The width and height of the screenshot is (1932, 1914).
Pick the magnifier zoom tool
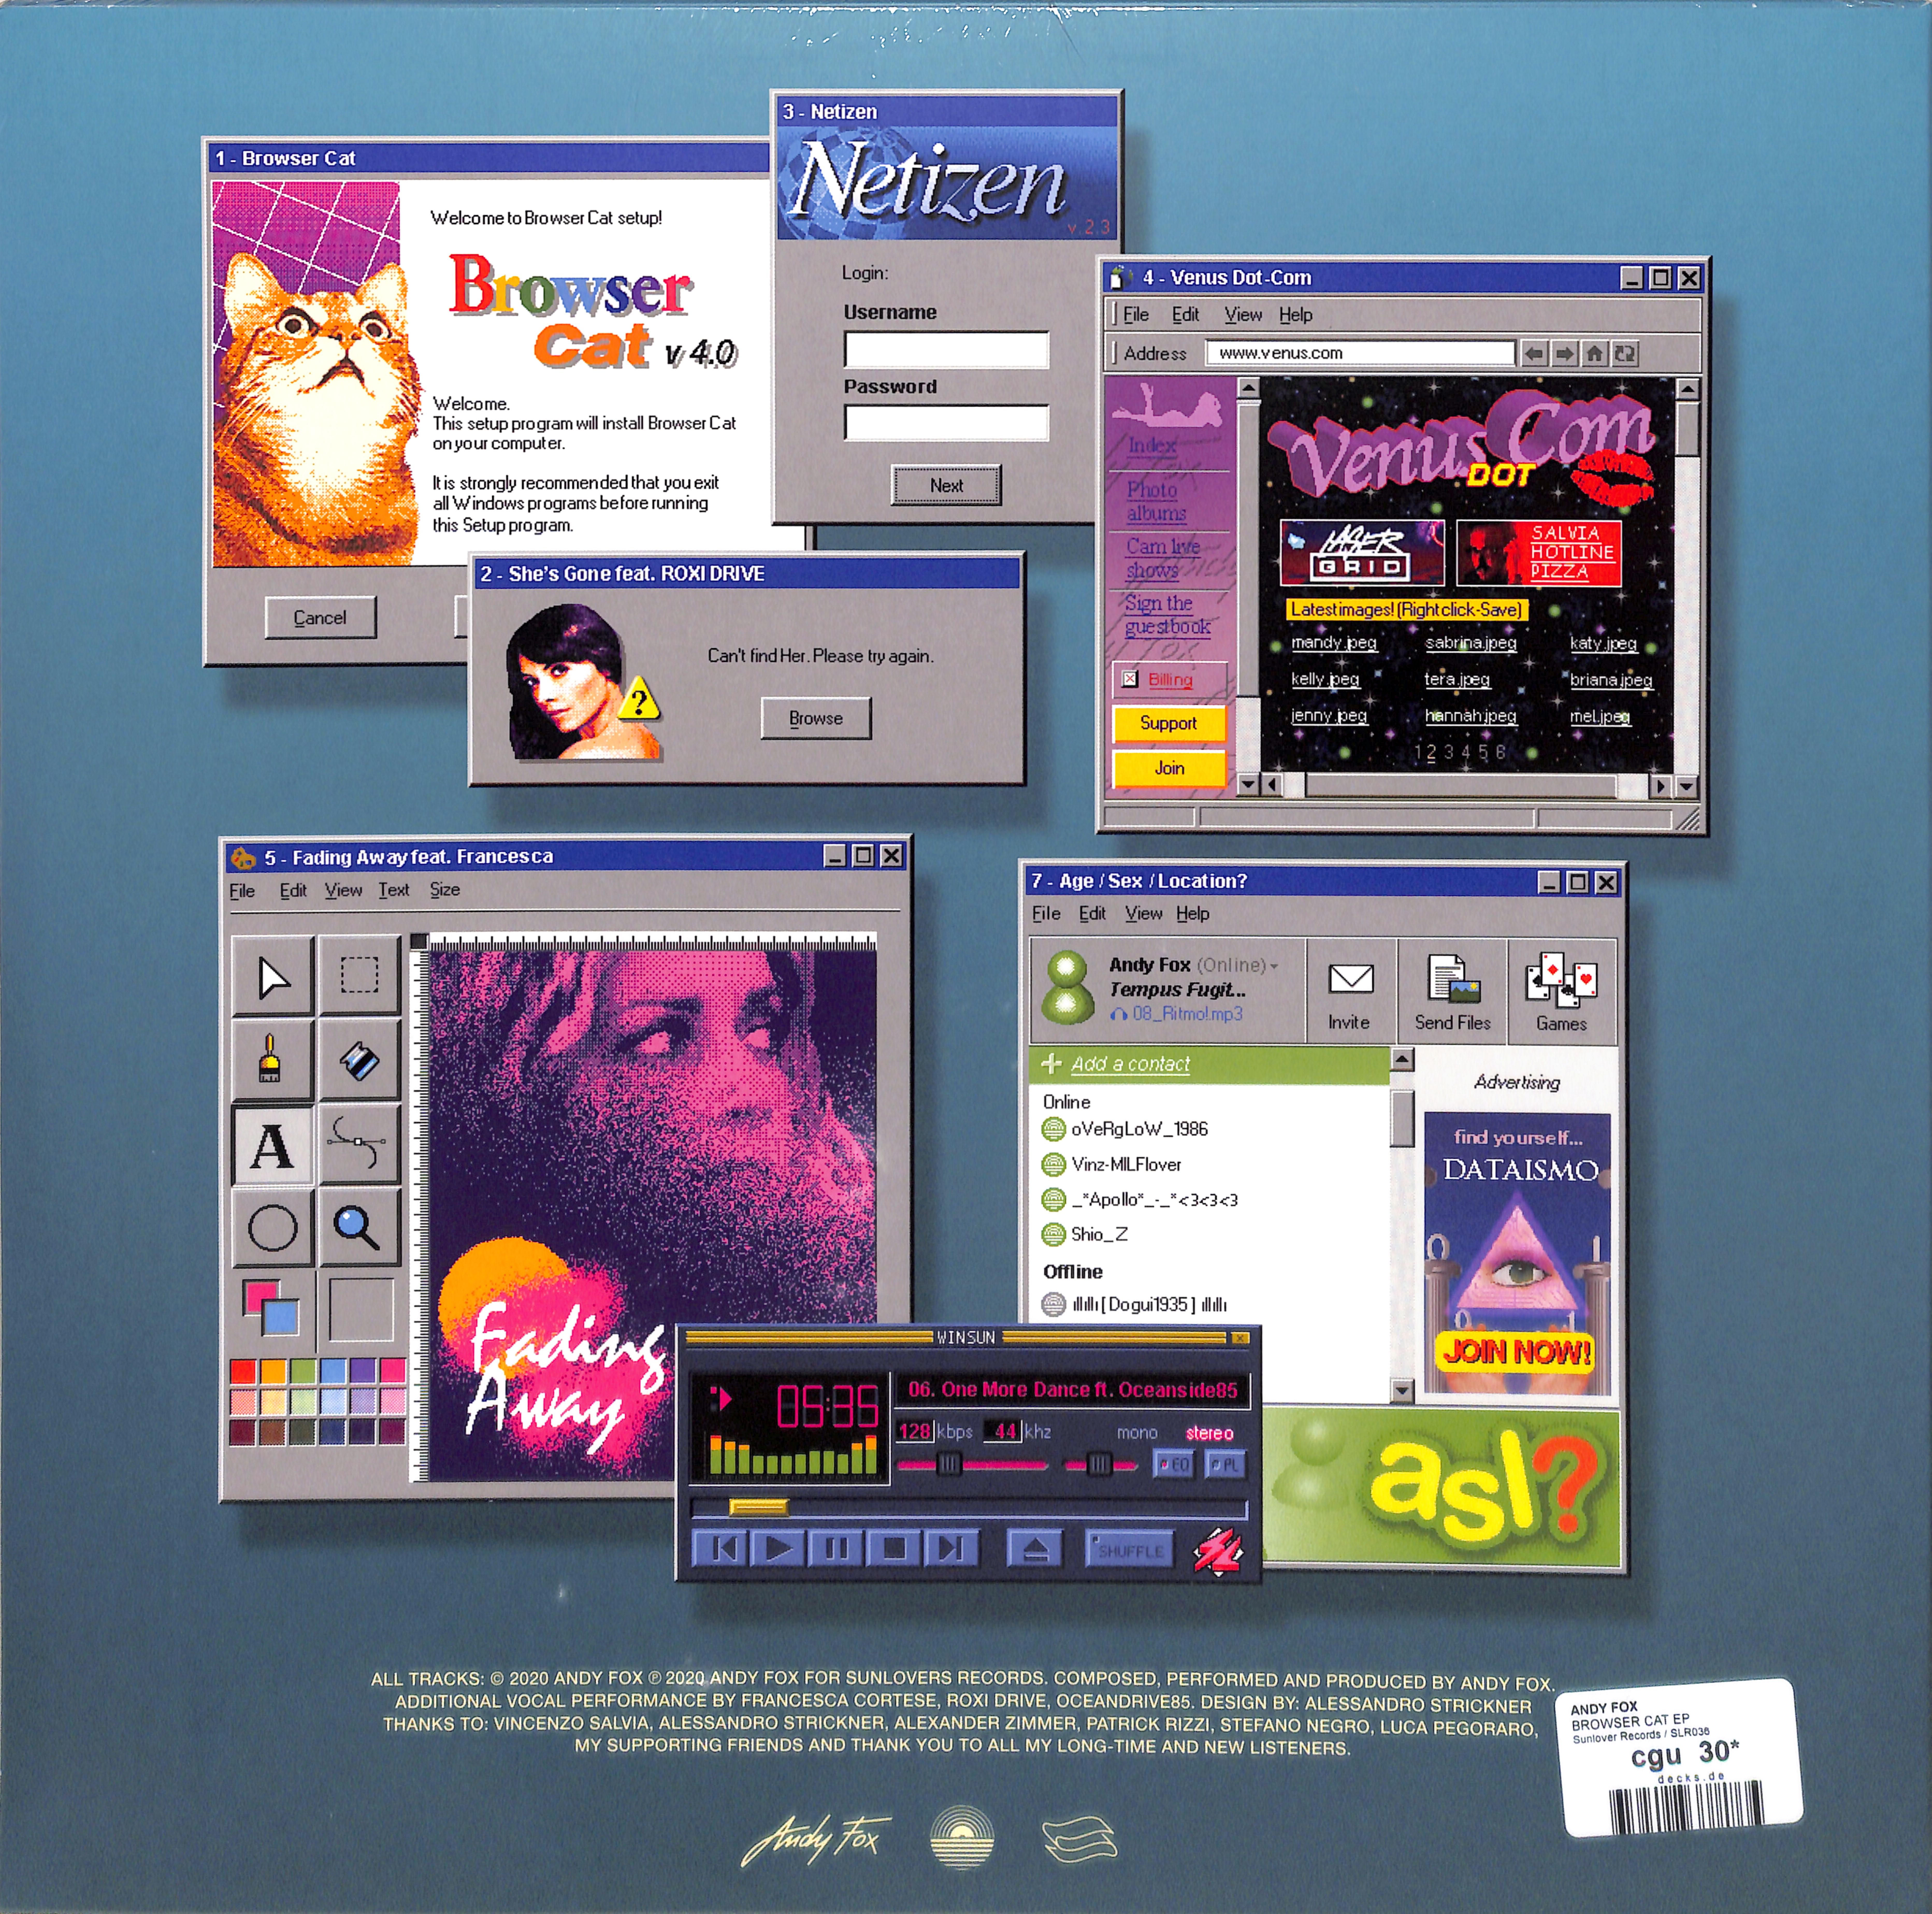(x=357, y=1228)
